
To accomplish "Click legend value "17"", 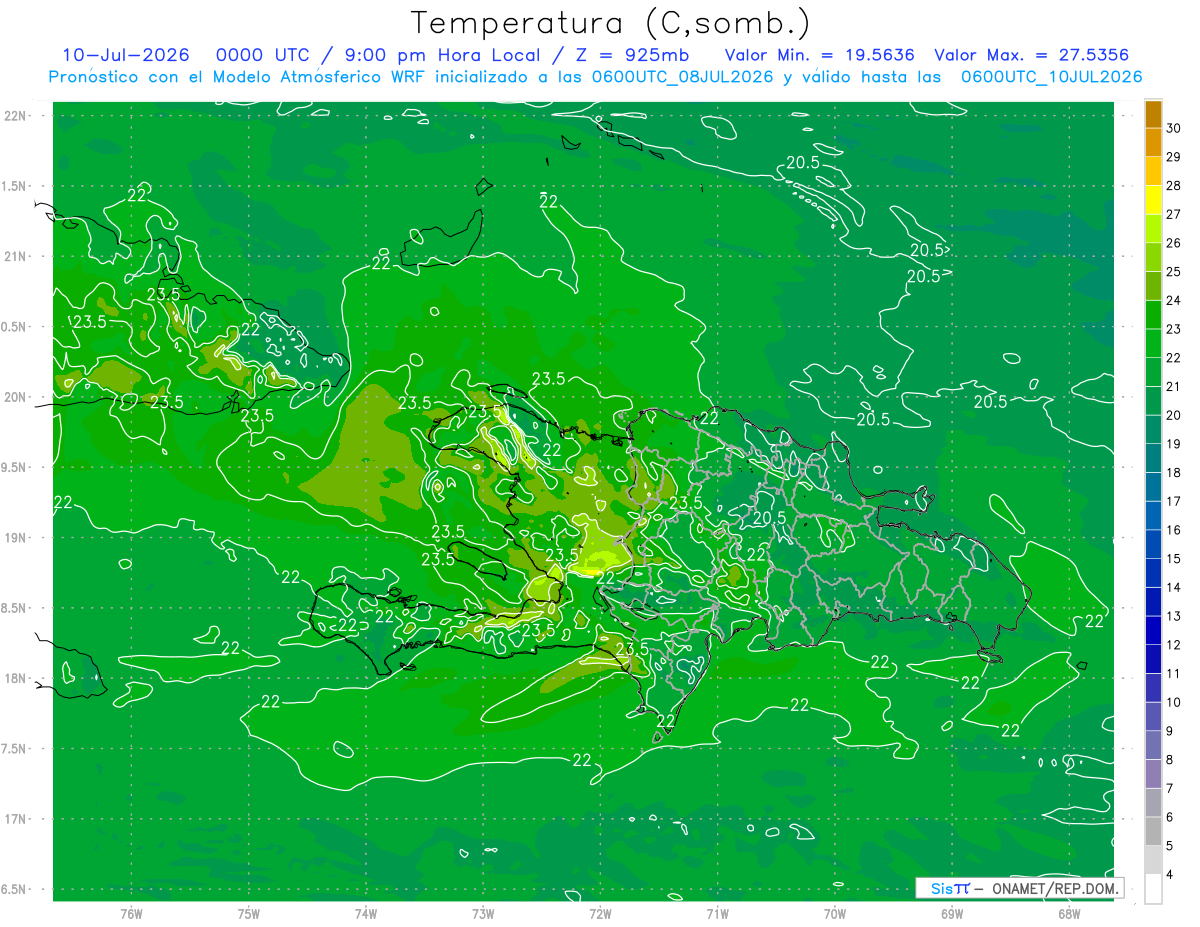I will (1174, 501).
